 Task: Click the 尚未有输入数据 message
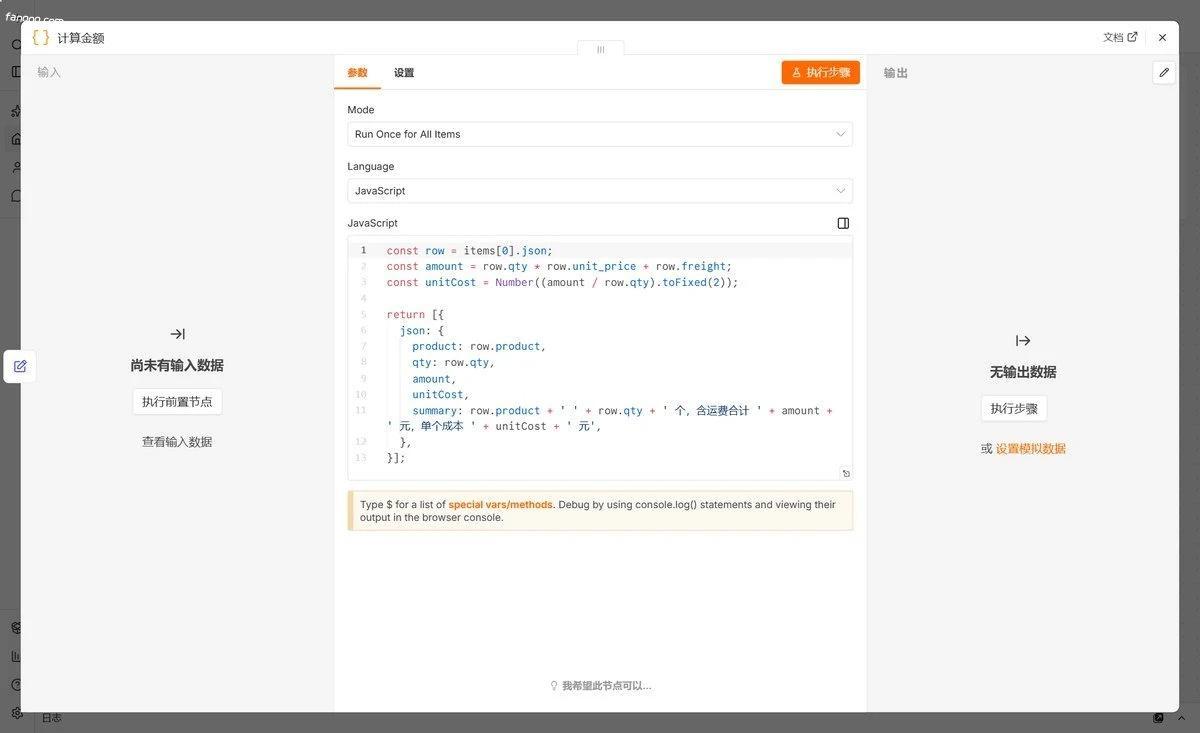click(x=177, y=366)
